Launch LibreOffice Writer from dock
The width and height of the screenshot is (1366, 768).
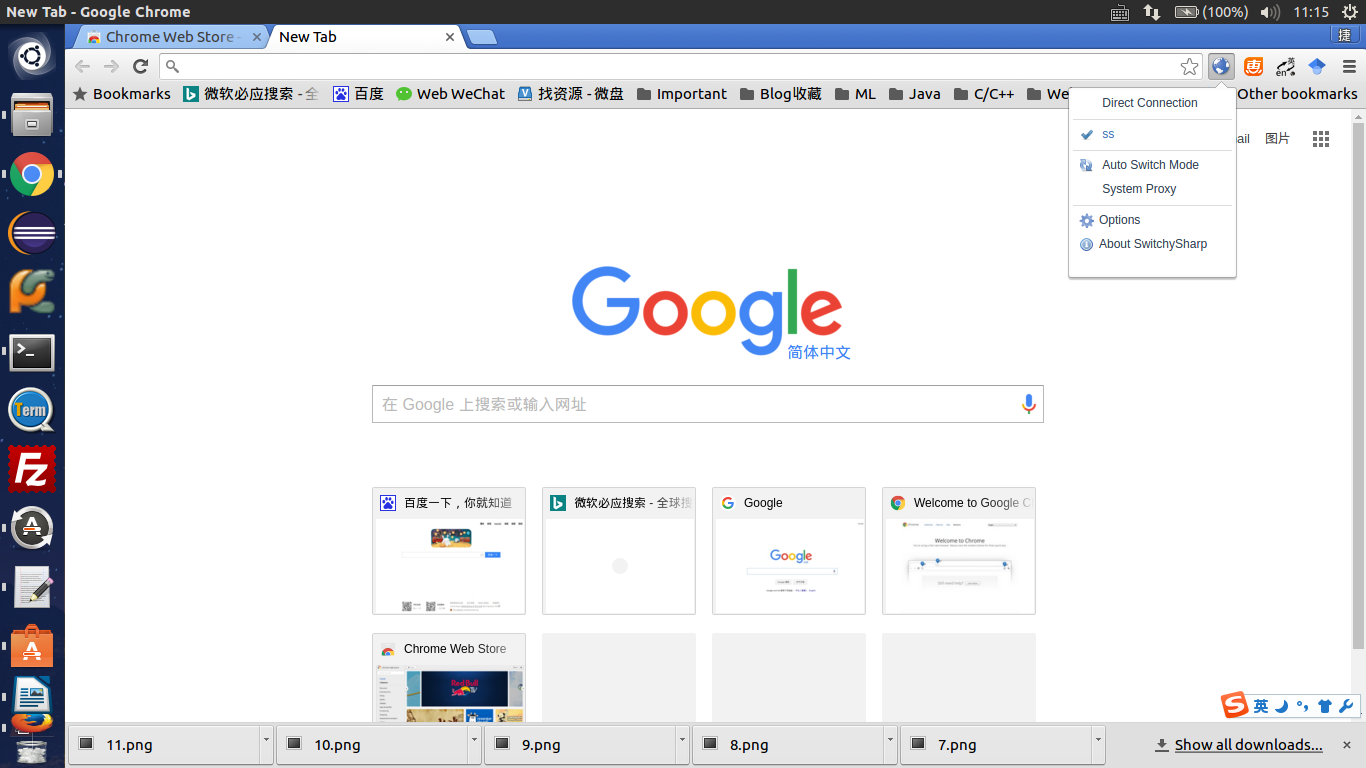pos(32,695)
